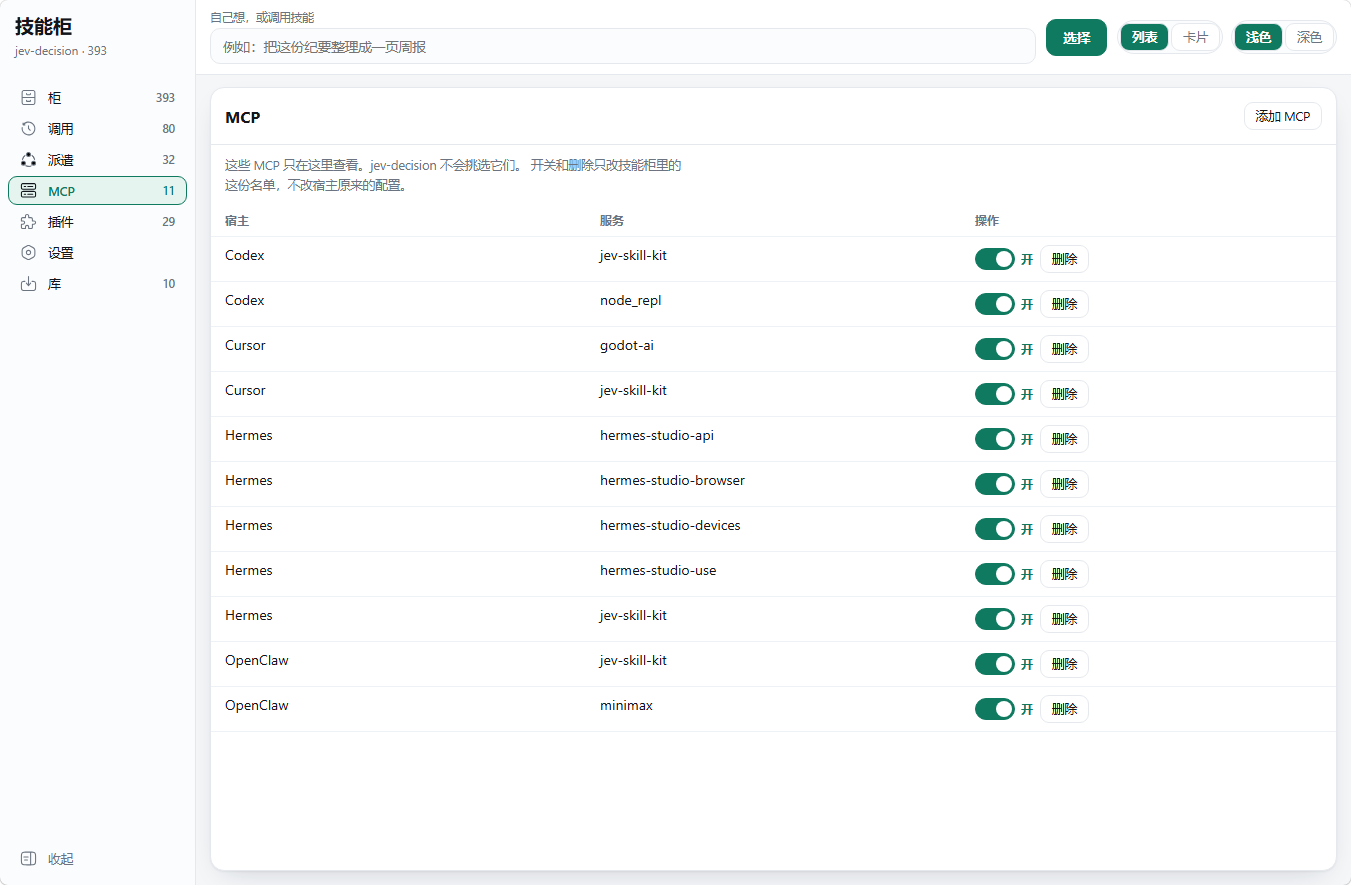Toggle the hermes-studio-devices switch
The image size is (1351, 885).
(995, 529)
